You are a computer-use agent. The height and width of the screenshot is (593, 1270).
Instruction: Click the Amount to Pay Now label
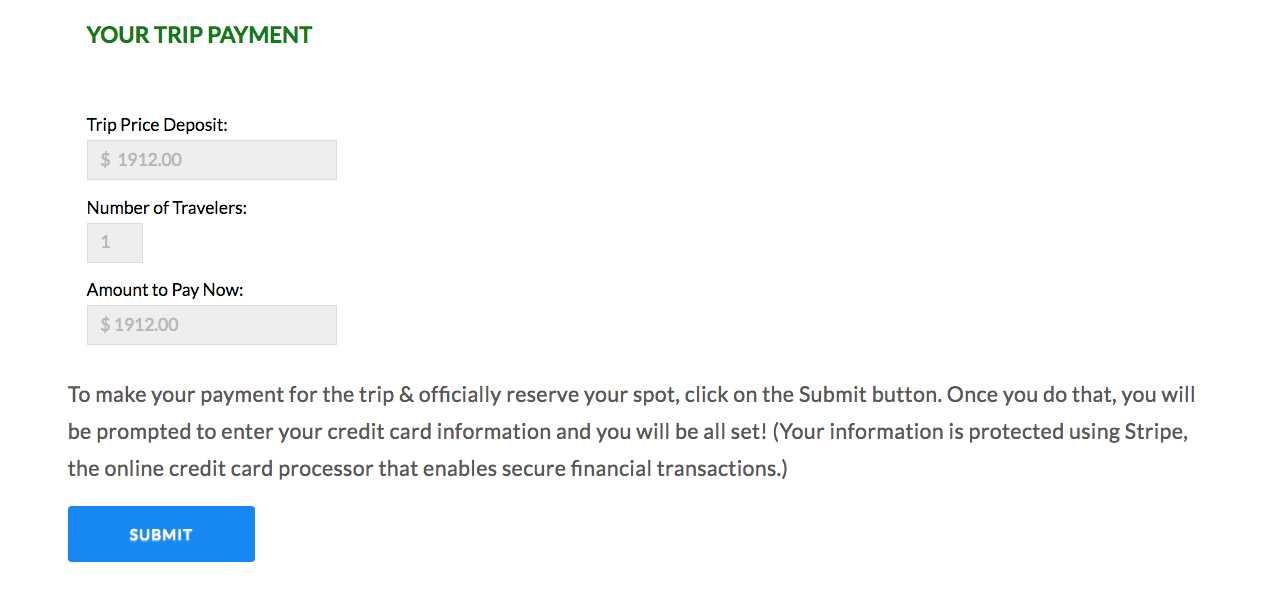click(x=164, y=289)
